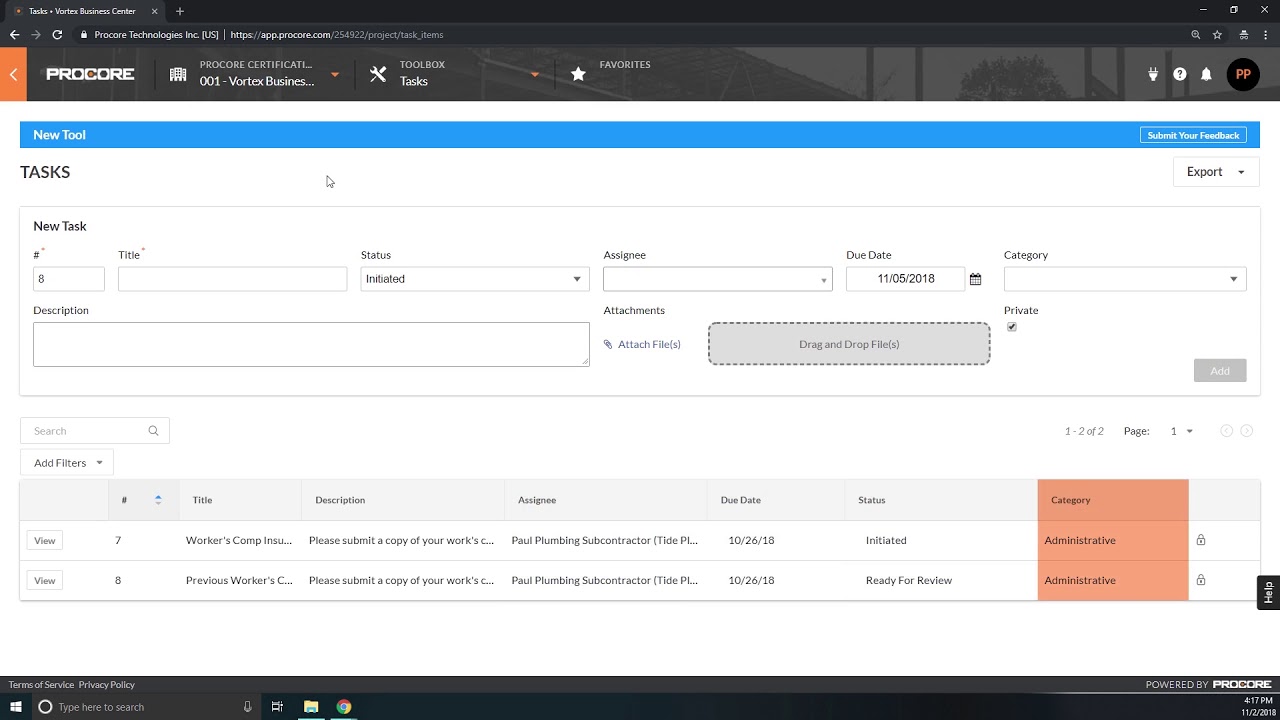Click the browser zoom magnifier icon
The height and width of the screenshot is (720, 1280).
pos(1195,34)
